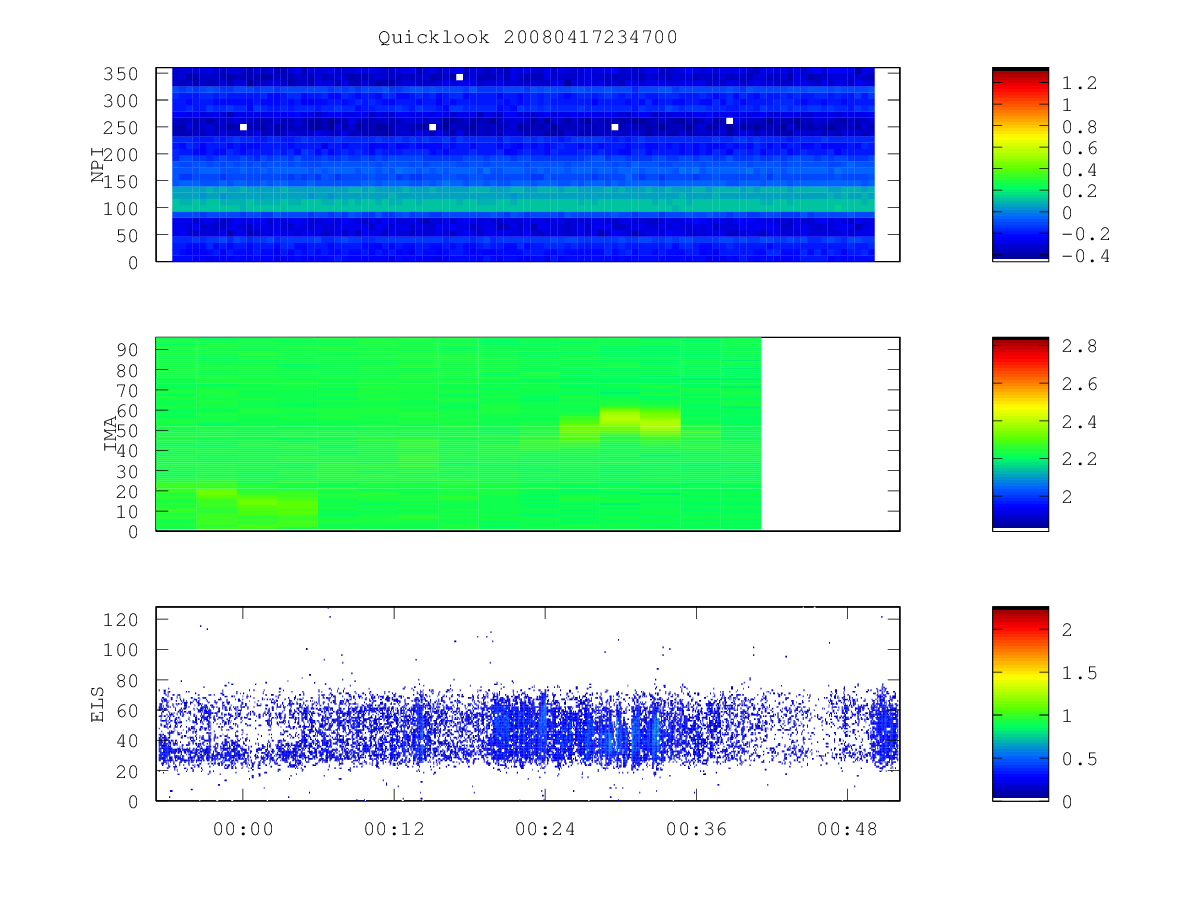Click the topmost white marker in NPI panel

(x=459, y=77)
